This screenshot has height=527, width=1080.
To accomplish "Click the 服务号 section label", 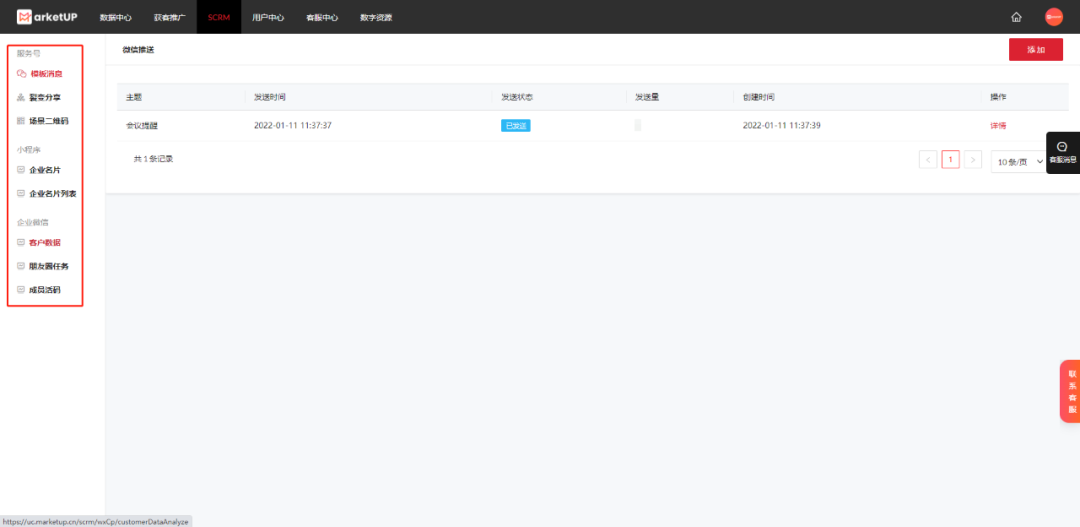I will click(28, 53).
